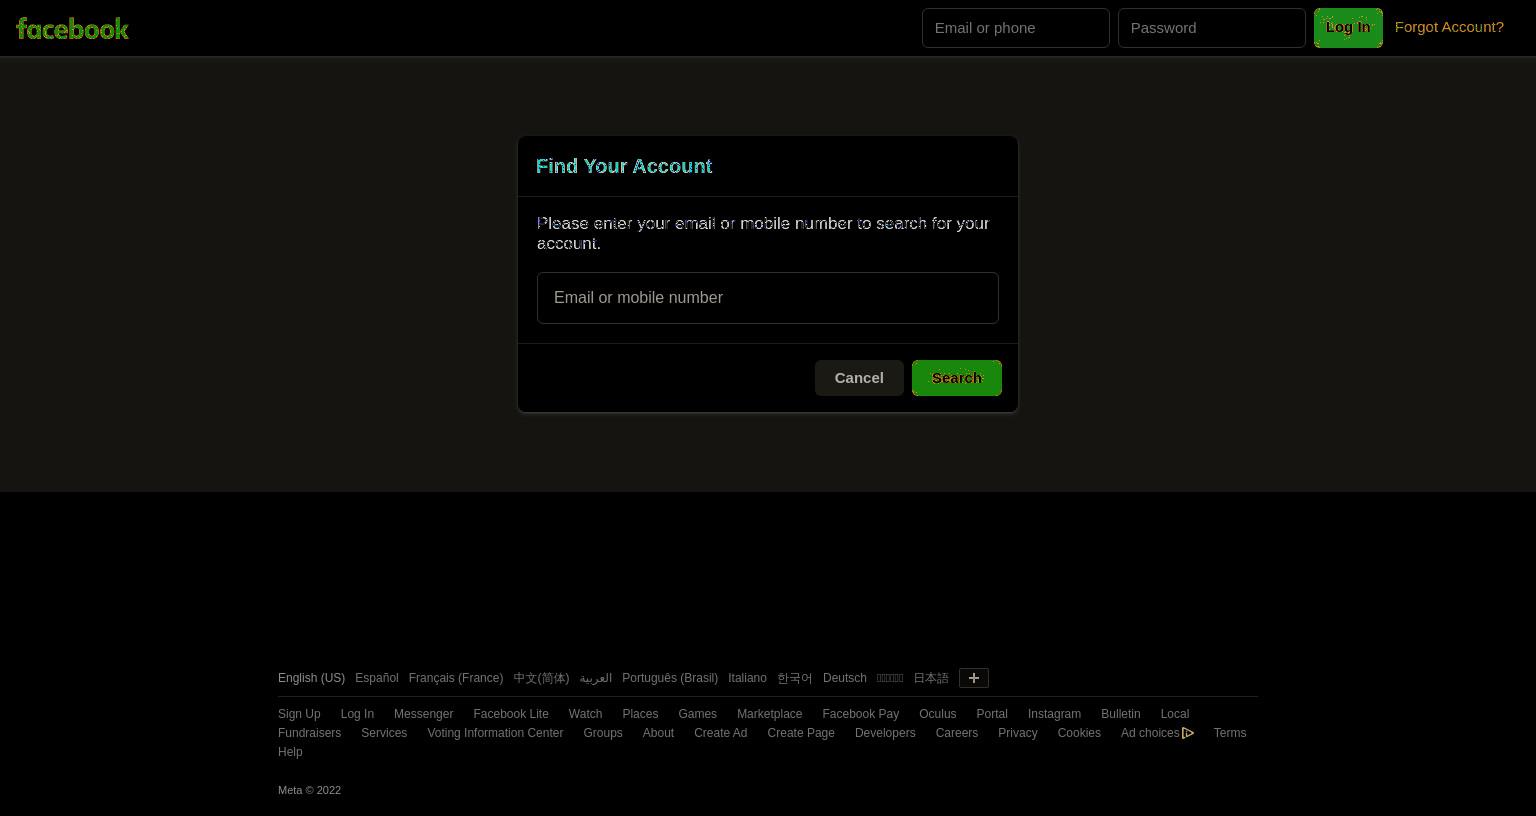Open the Instagram footer link
This screenshot has width=1536, height=816.
[x=1054, y=714]
